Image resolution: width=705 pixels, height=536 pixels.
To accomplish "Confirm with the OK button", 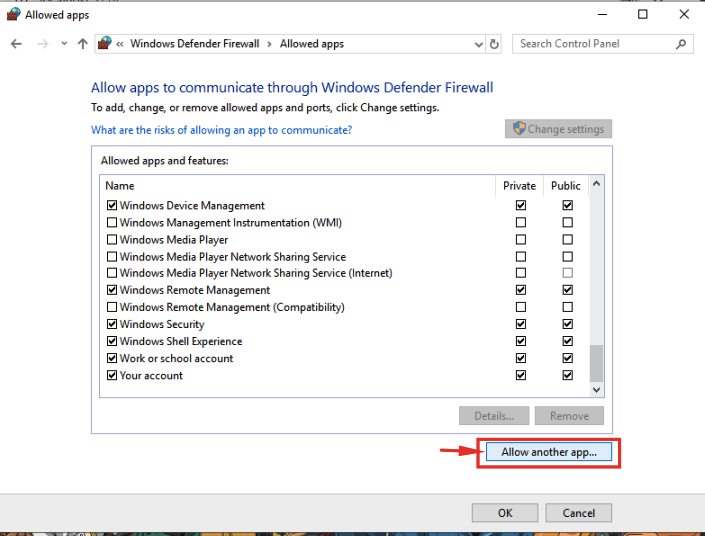I will click(505, 513).
